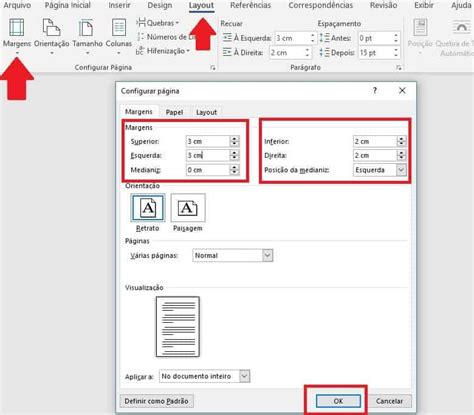474x415 pixels.
Task: Click Definir como Padrão button
Action: (x=157, y=401)
